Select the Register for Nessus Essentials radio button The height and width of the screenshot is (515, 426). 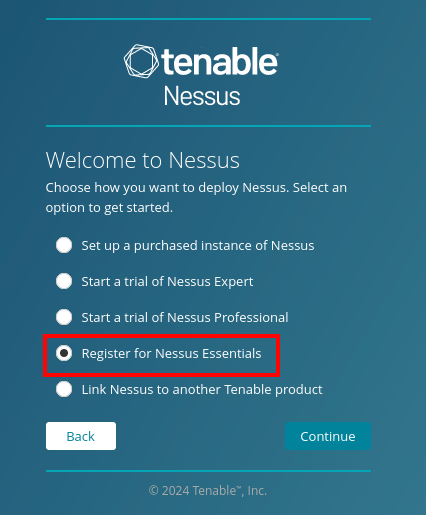pyautogui.click(x=64, y=353)
